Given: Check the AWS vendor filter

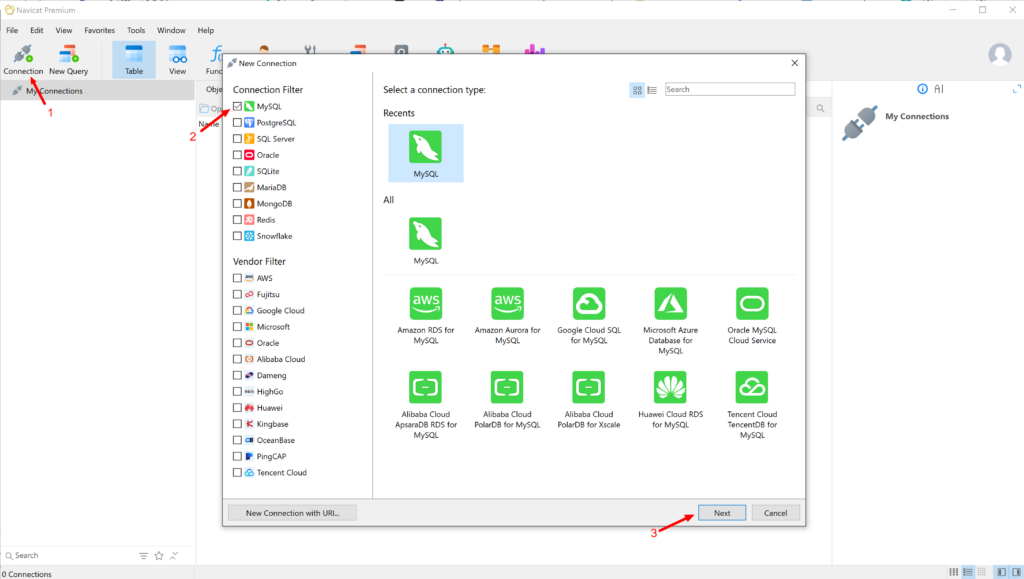Looking at the screenshot, I should [x=237, y=278].
